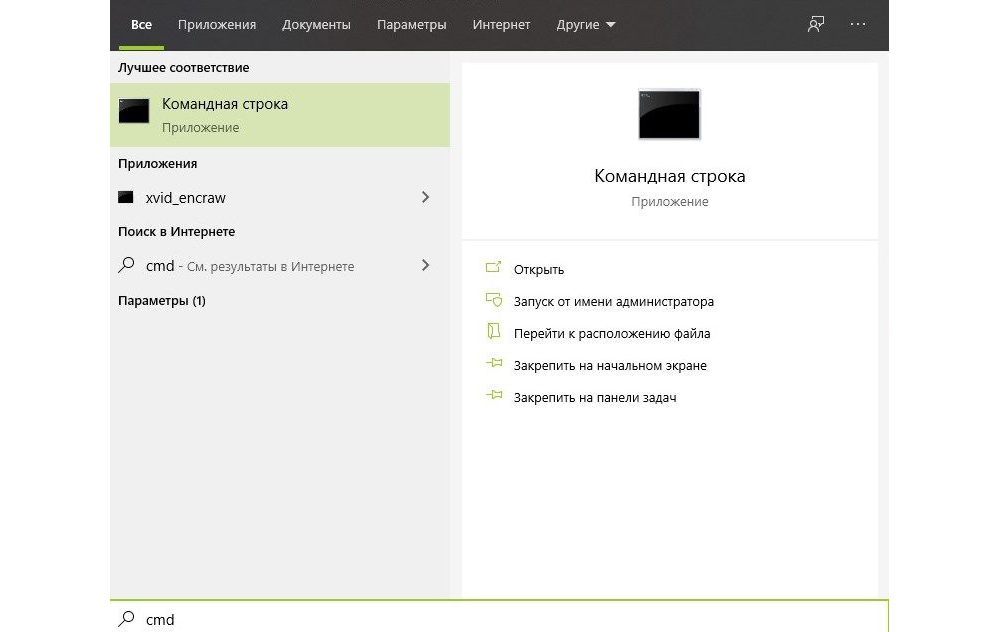The height and width of the screenshot is (632, 1000).
Task: Click the feedback icon in the search header
Action: (816, 24)
